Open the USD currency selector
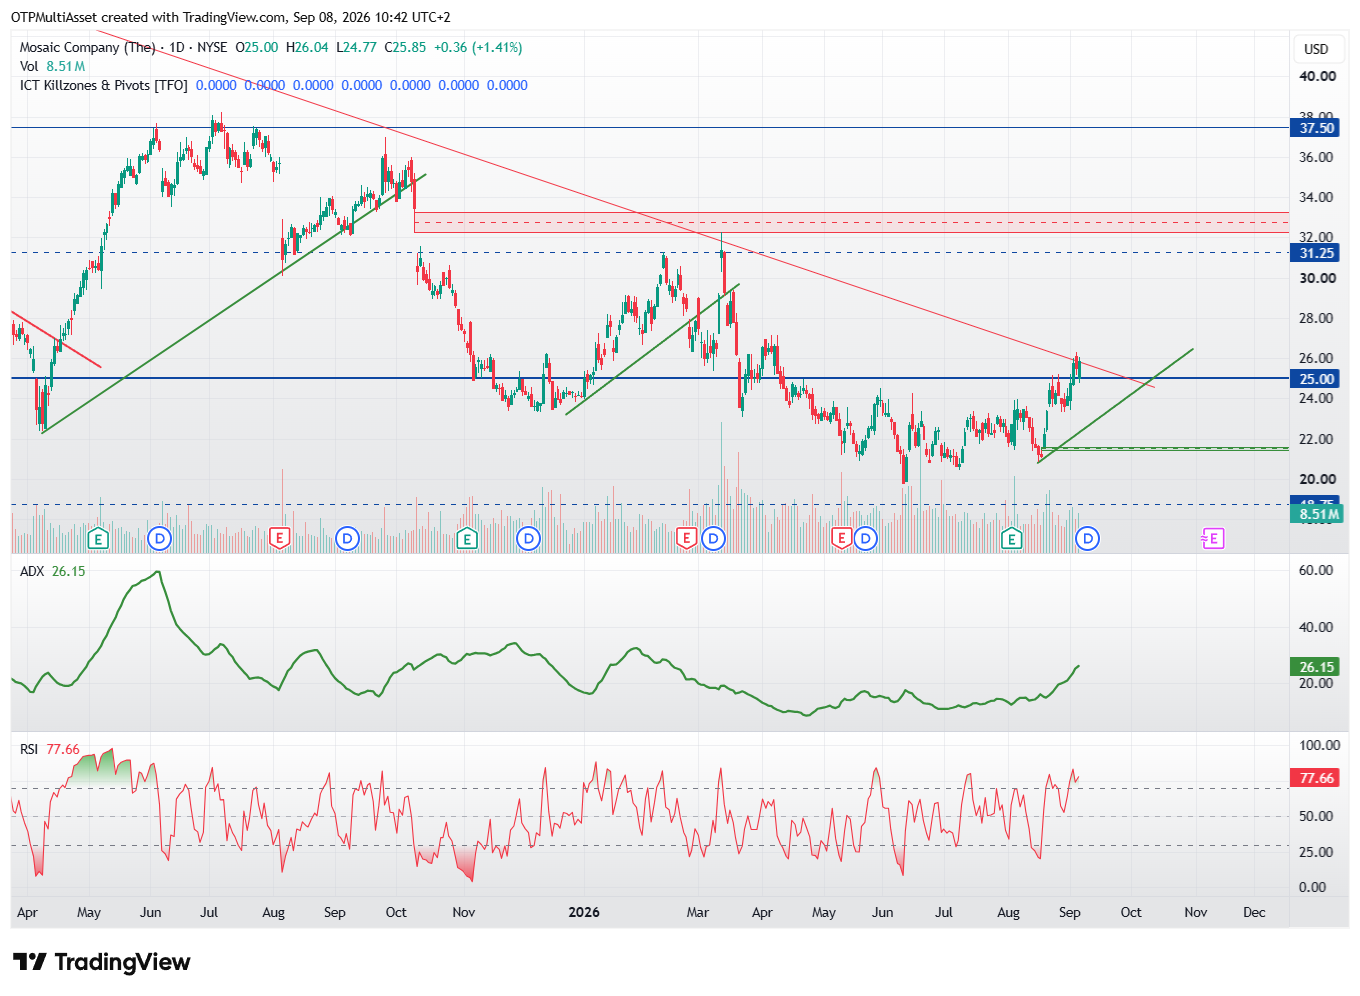 [x=1316, y=49]
